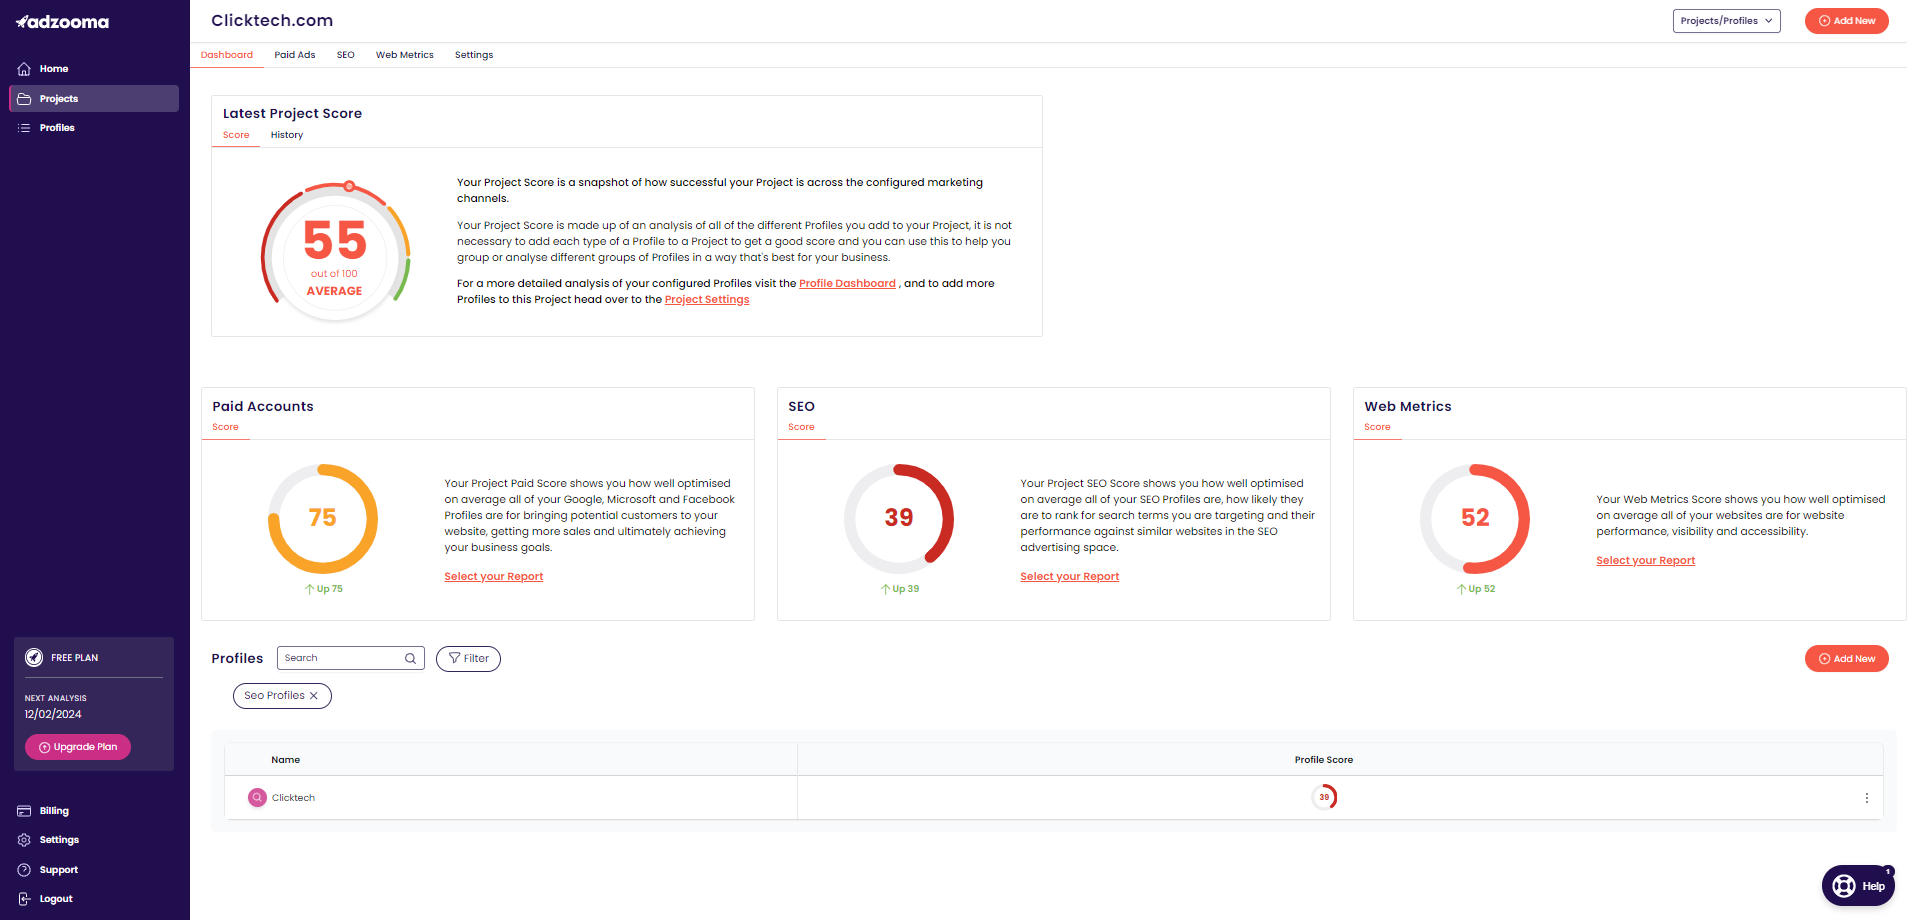
Task: Remove the Seo Profiles filter chip
Action: click(x=313, y=696)
